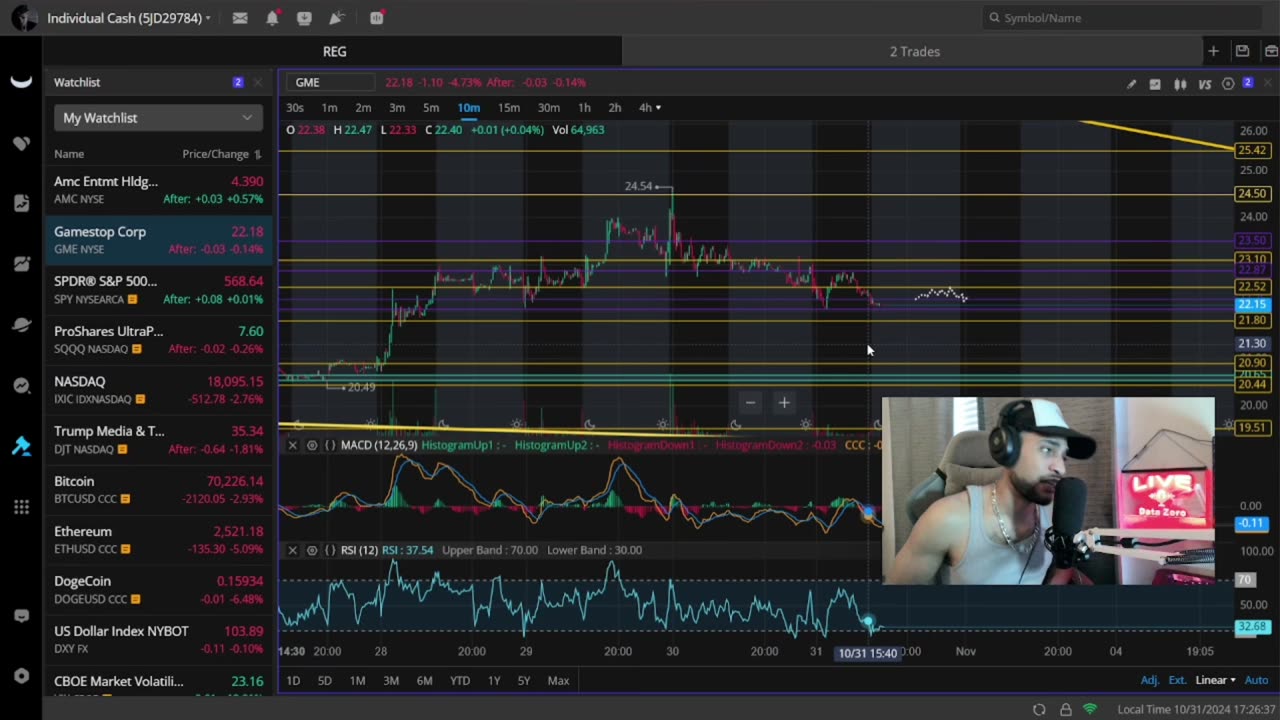The height and width of the screenshot is (720, 1280).
Task: Set chart range to YTD
Action: 460,681
